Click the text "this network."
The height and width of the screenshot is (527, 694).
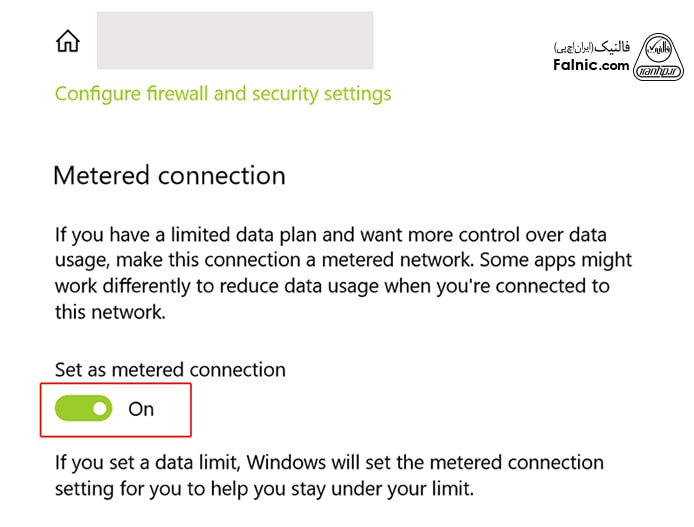coord(108,310)
